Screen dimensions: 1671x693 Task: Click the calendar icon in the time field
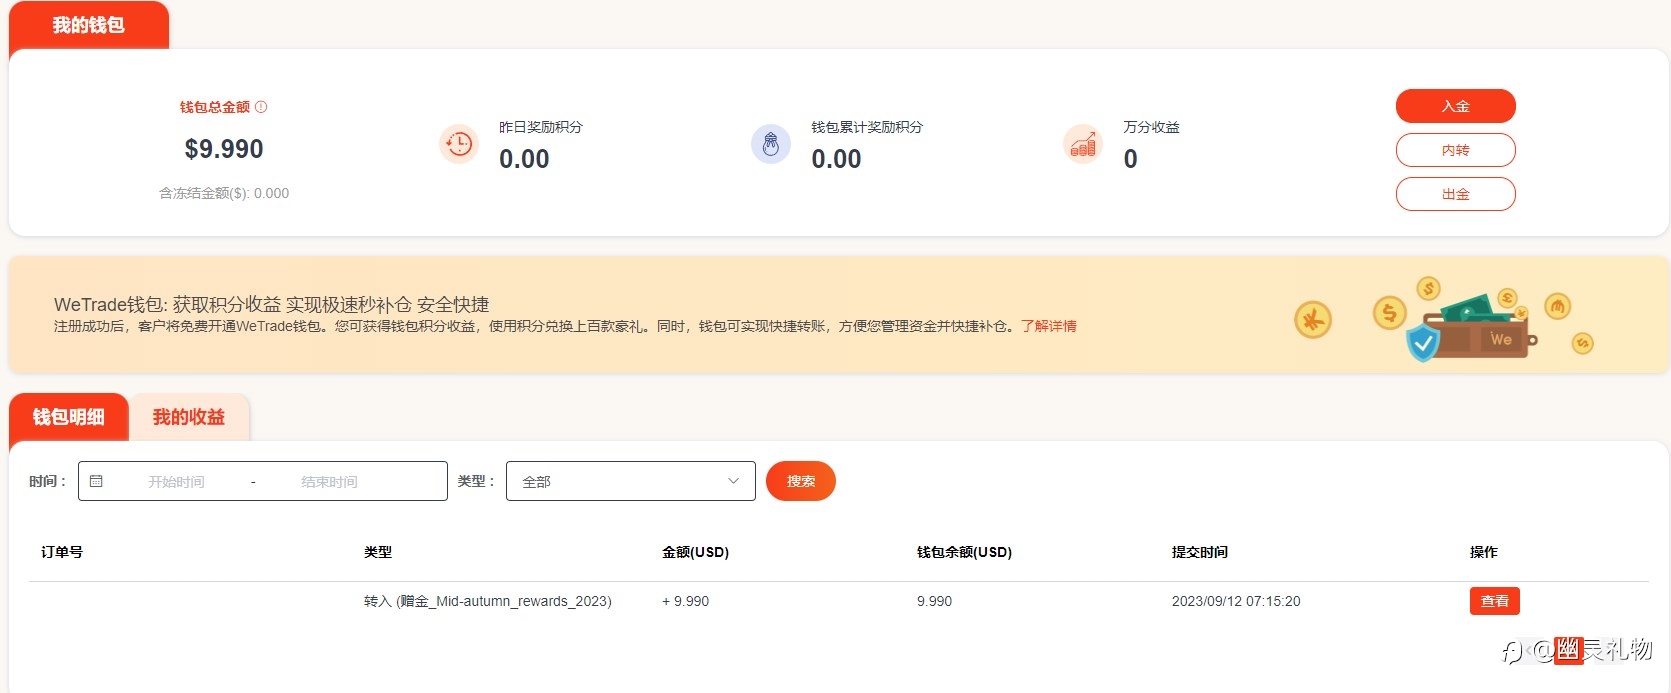[96, 481]
